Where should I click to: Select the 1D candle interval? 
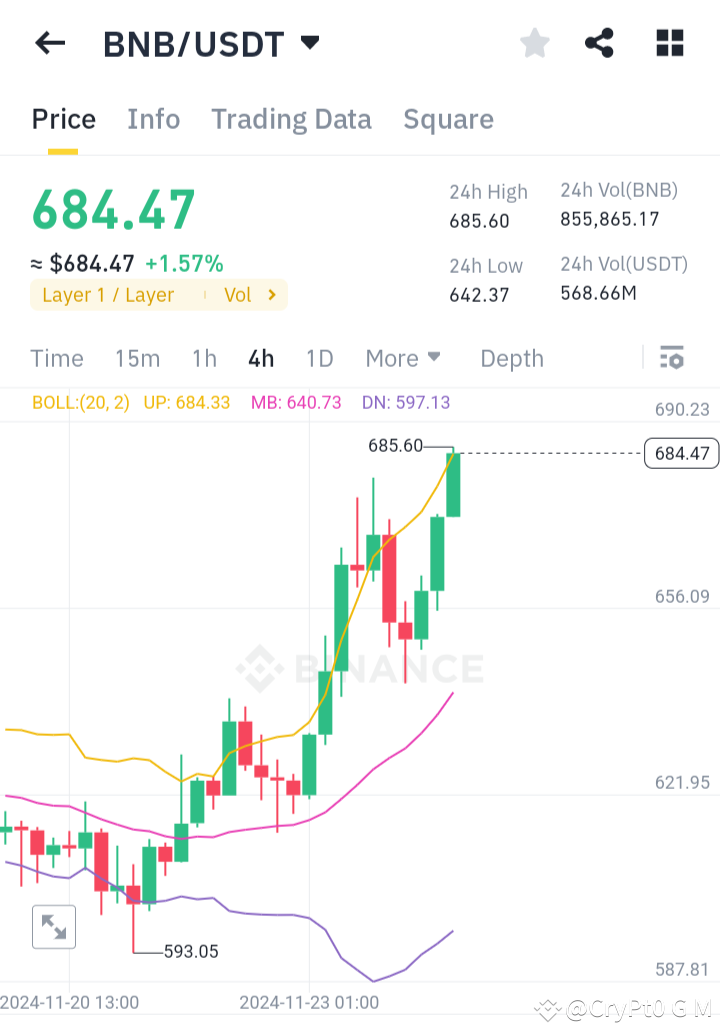(320, 357)
